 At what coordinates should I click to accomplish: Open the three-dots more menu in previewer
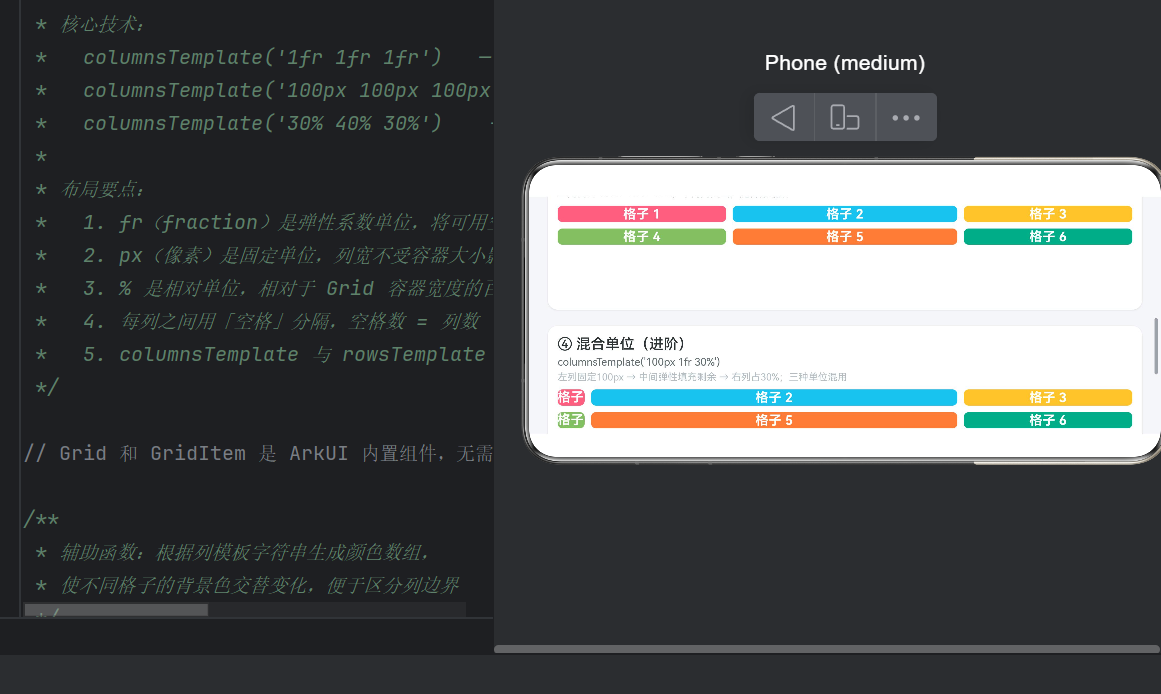click(x=906, y=118)
